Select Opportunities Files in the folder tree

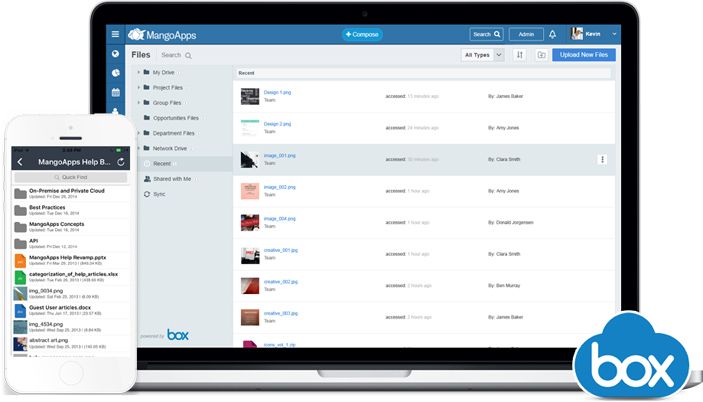pyautogui.click(x=176, y=118)
